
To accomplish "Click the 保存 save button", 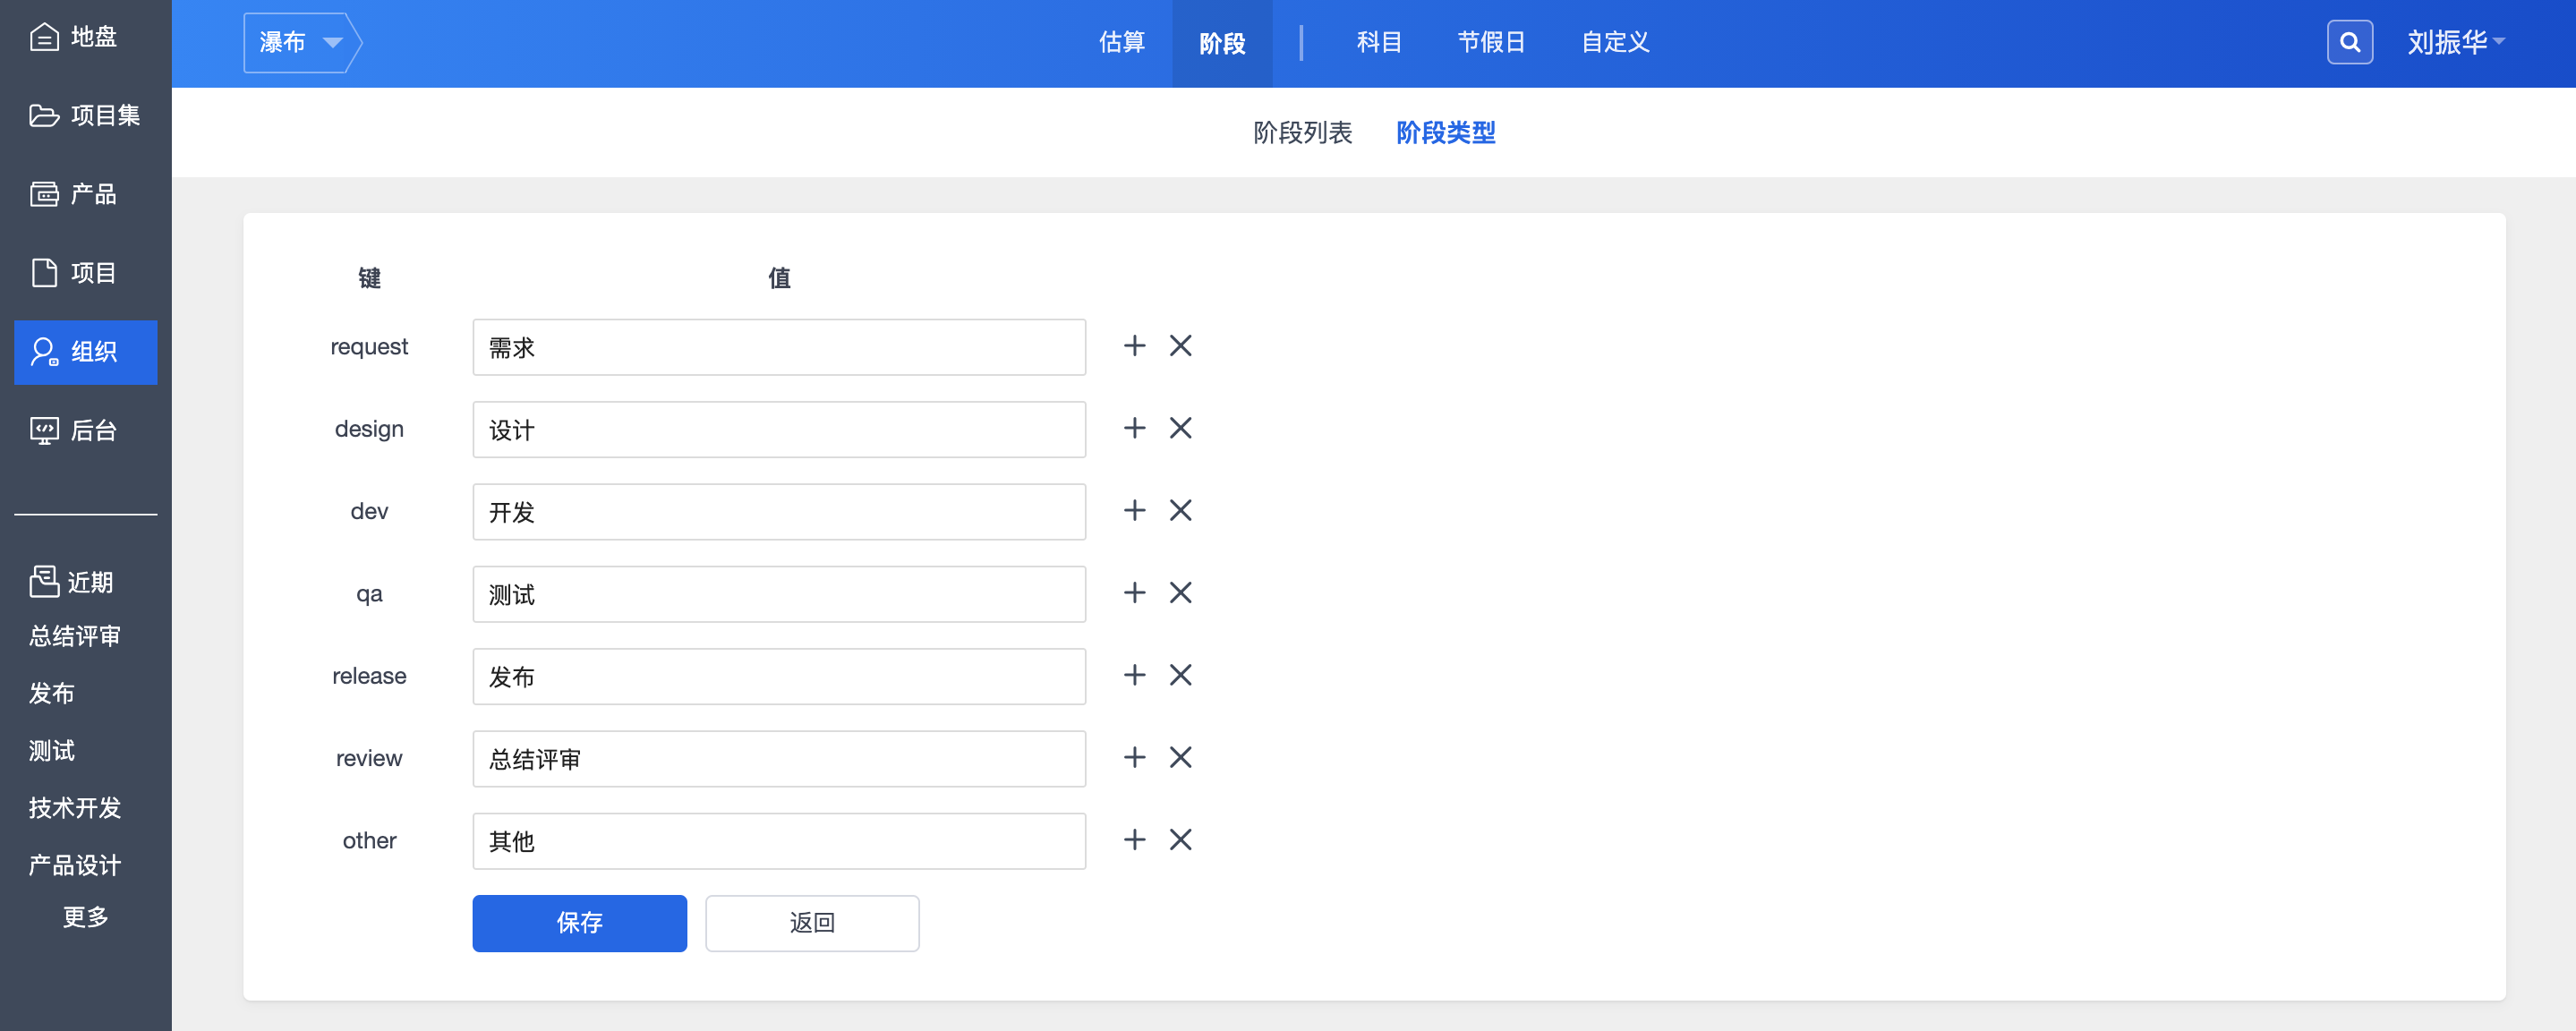I will coord(579,923).
